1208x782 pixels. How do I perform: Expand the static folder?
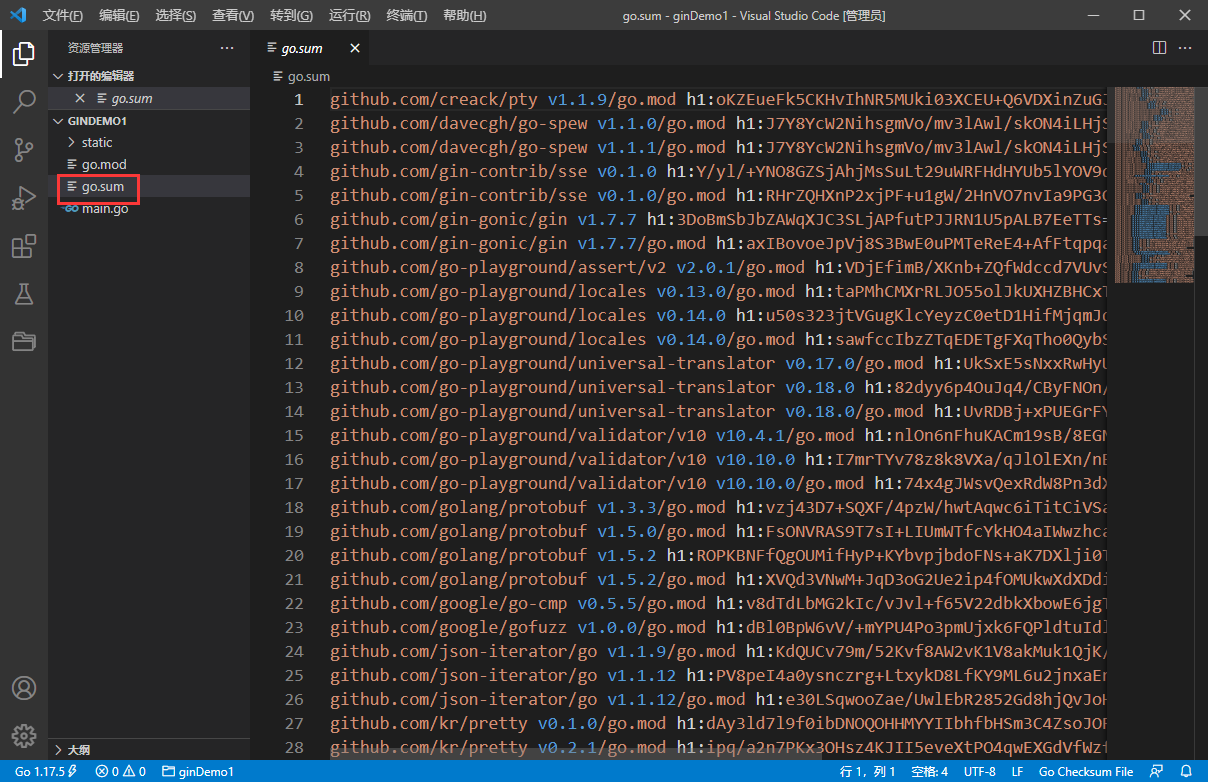[97, 141]
